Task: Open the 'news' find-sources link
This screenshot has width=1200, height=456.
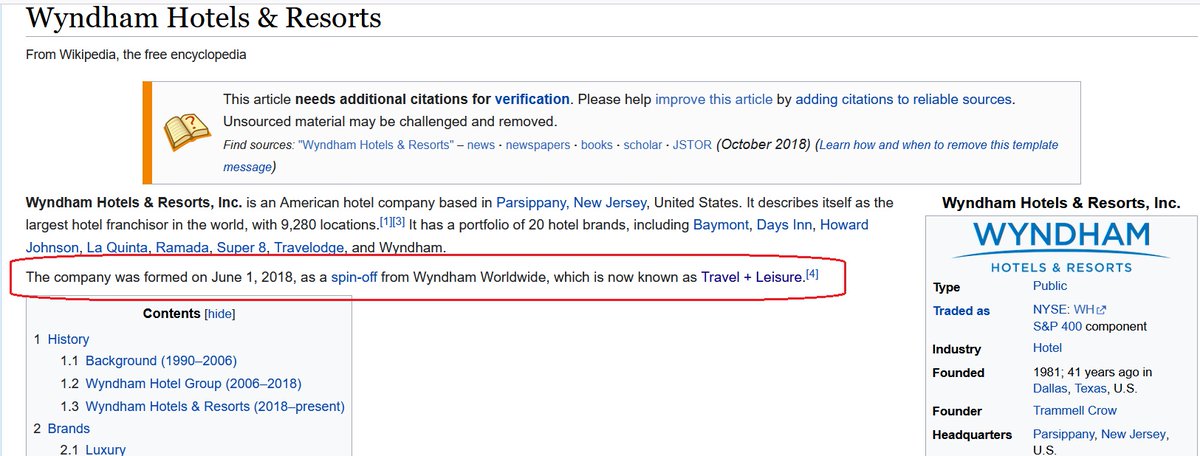Action: 481,145
